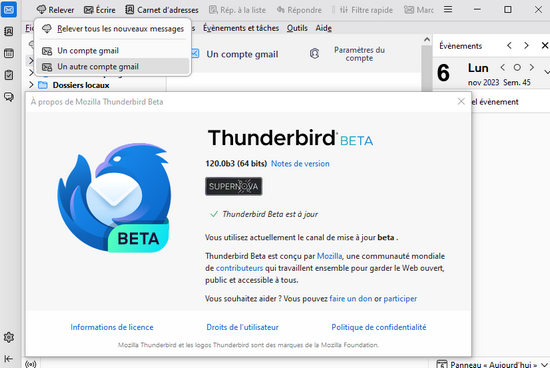Open the hamburger application menu
Viewport: 550px width, 368px height.
pos(448,9)
